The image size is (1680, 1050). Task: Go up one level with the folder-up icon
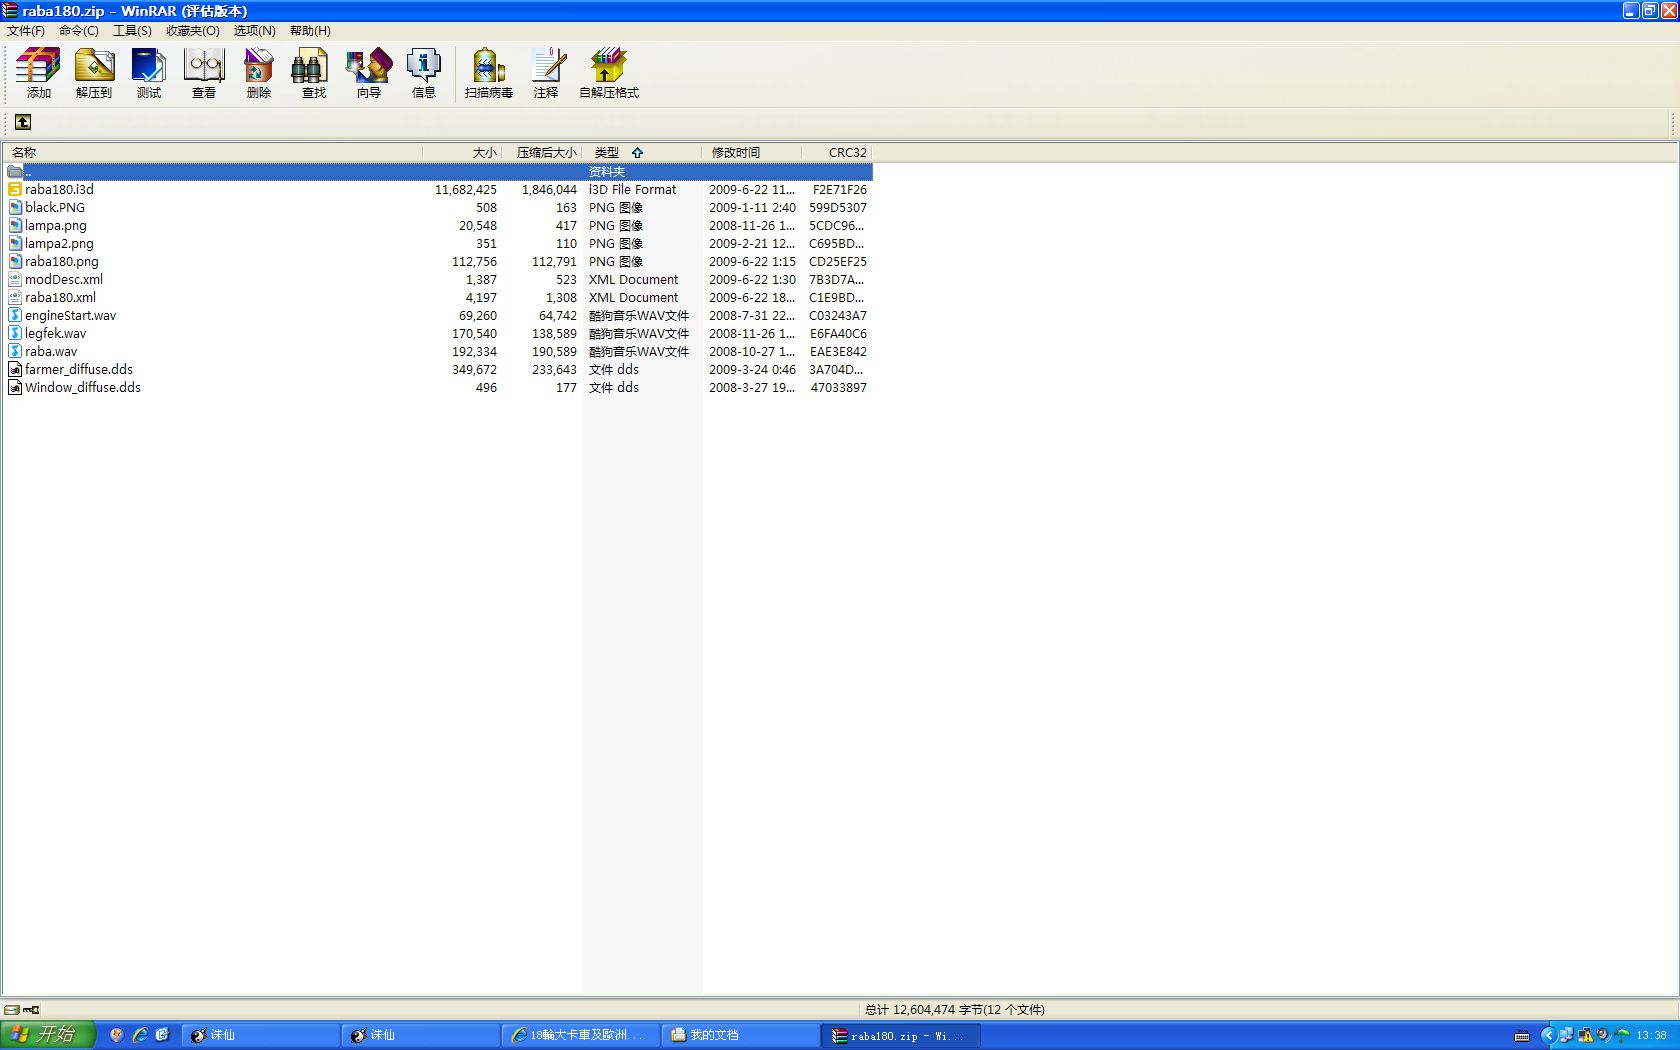[23, 122]
